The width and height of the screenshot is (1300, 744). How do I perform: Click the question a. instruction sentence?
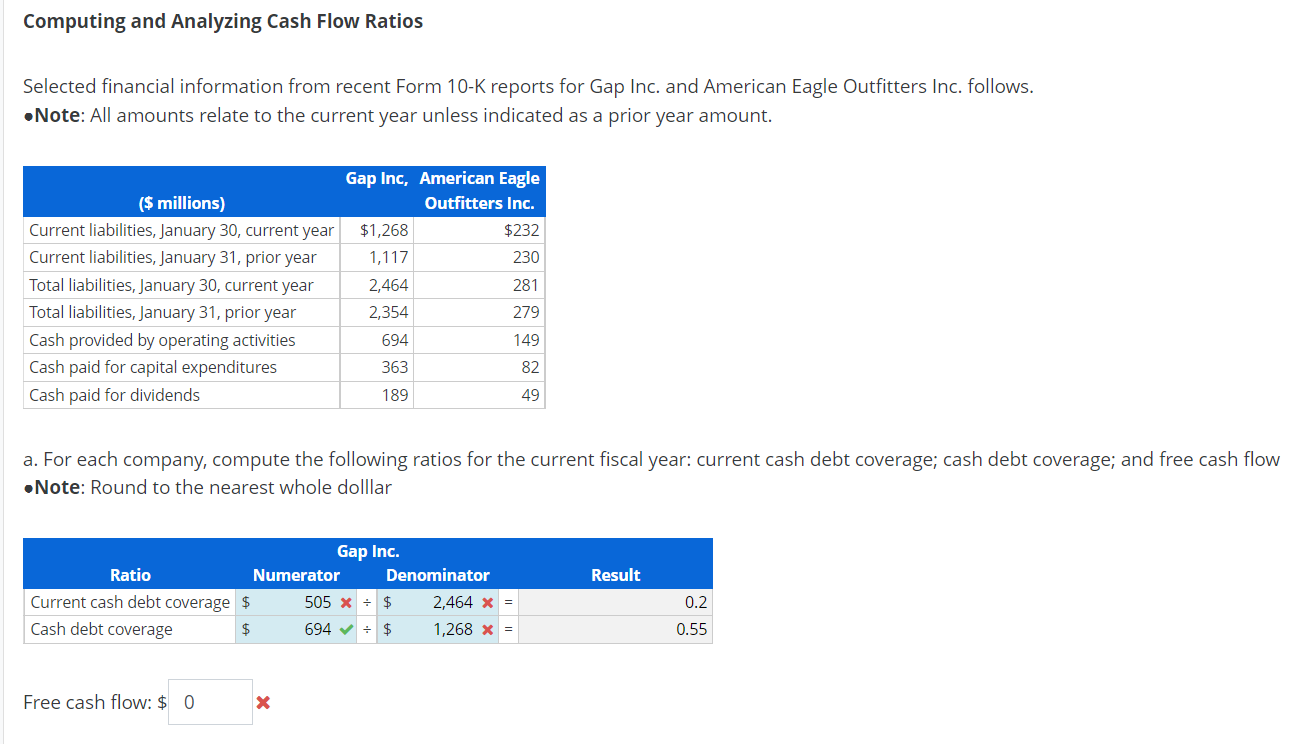pos(651,460)
